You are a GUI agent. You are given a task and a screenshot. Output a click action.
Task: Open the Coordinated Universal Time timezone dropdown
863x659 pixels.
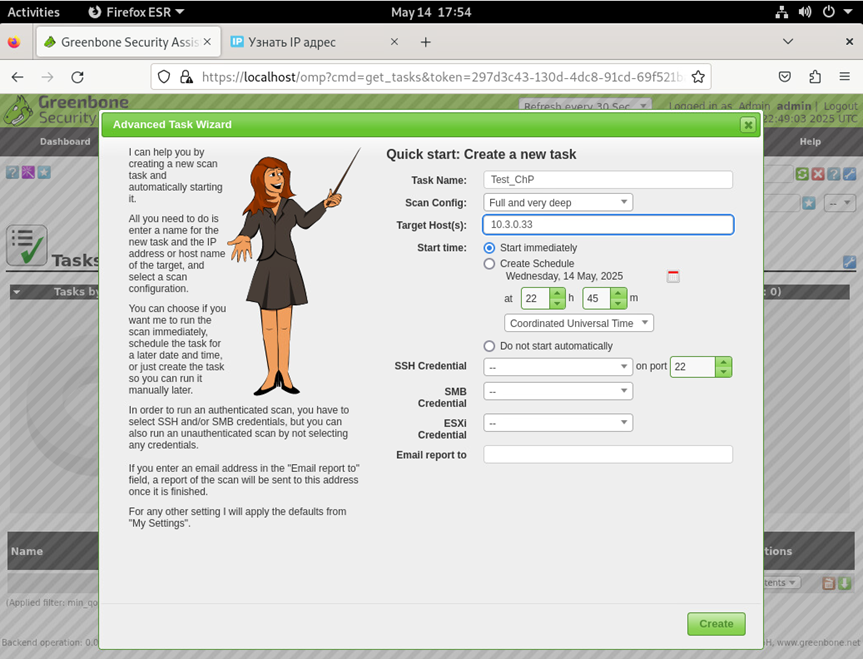(579, 323)
